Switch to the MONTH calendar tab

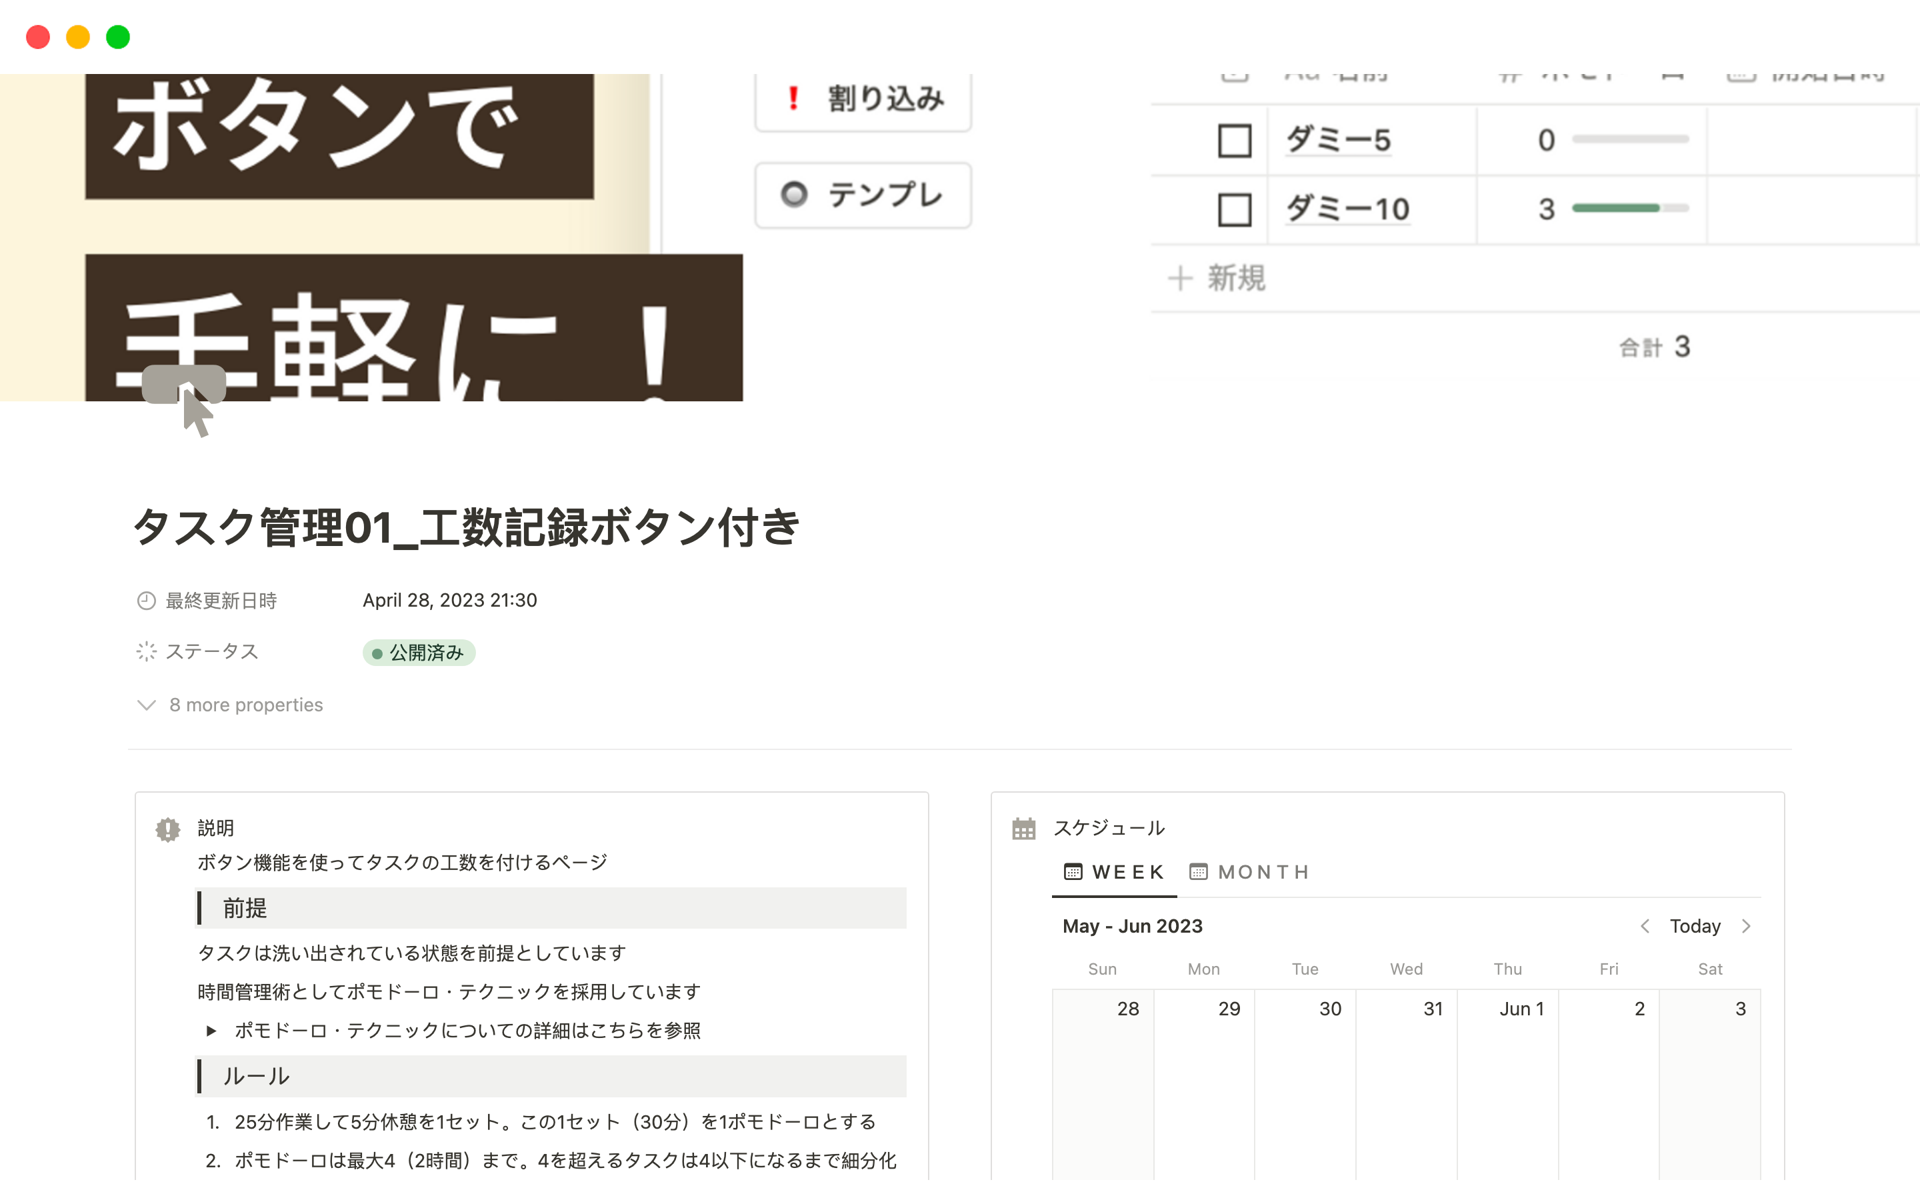pyautogui.click(x=1262, y=872)
